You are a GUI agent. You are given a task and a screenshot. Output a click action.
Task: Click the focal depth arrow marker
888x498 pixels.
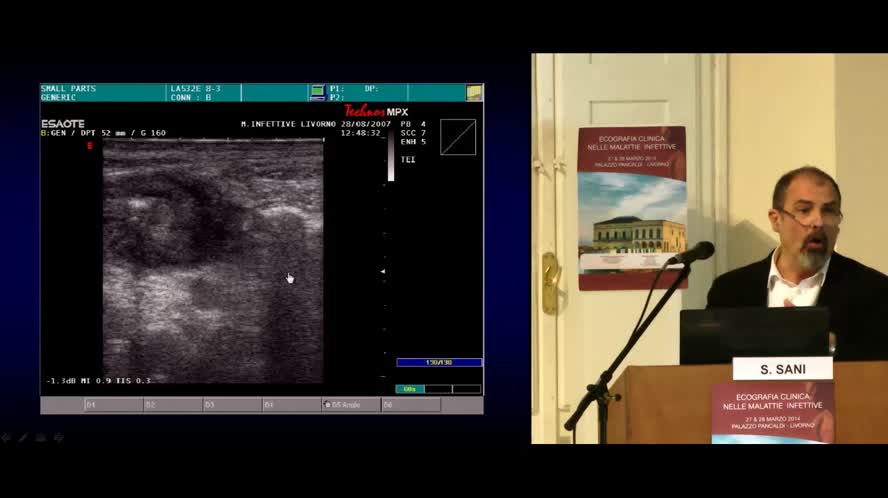coord(382,271)
